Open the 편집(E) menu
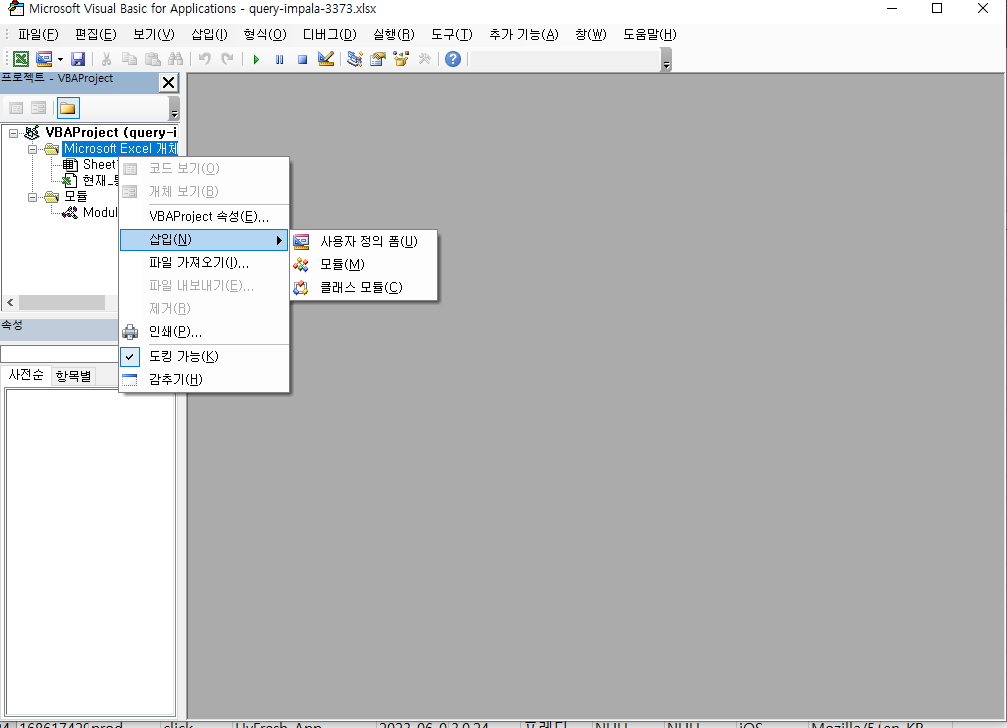Image resolution: width=1007 pixels, height=728 pixels. [x=95, y=34]
